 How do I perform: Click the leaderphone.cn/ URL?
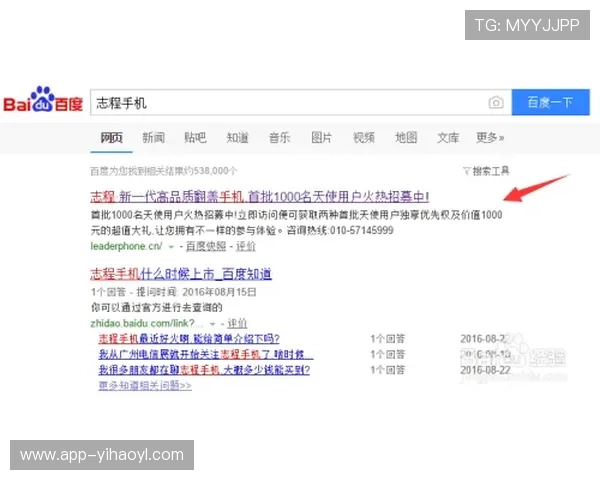[x=126, y=246]
